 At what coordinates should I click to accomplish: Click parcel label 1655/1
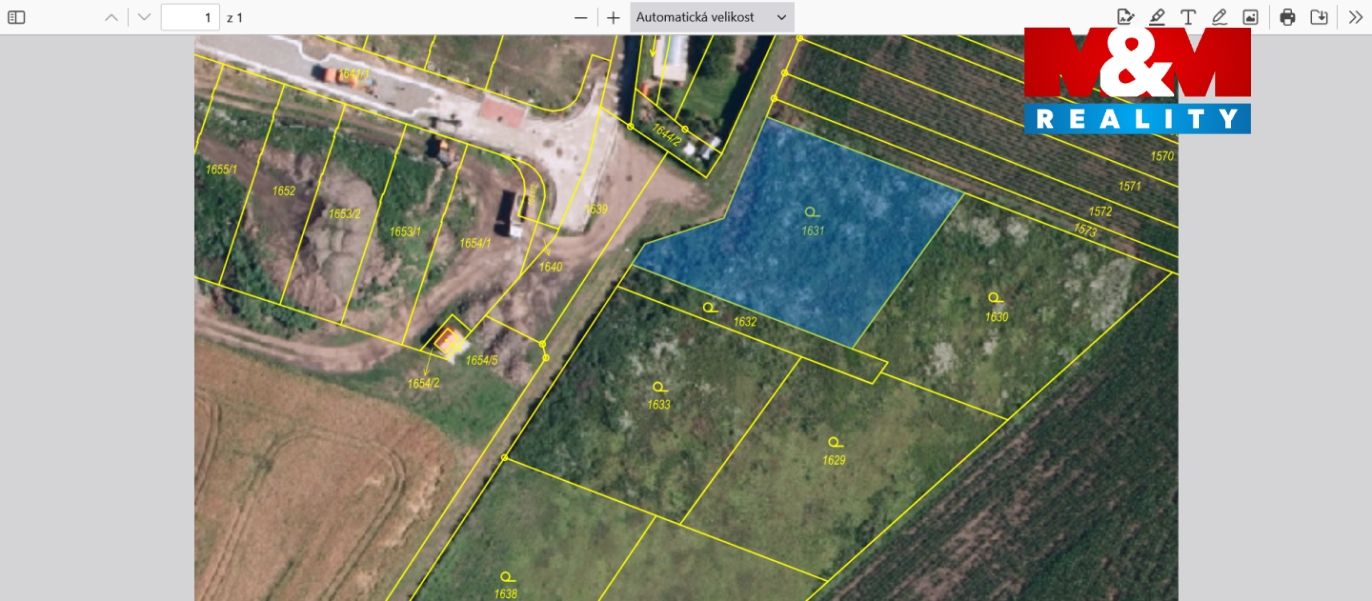(221, 169)
